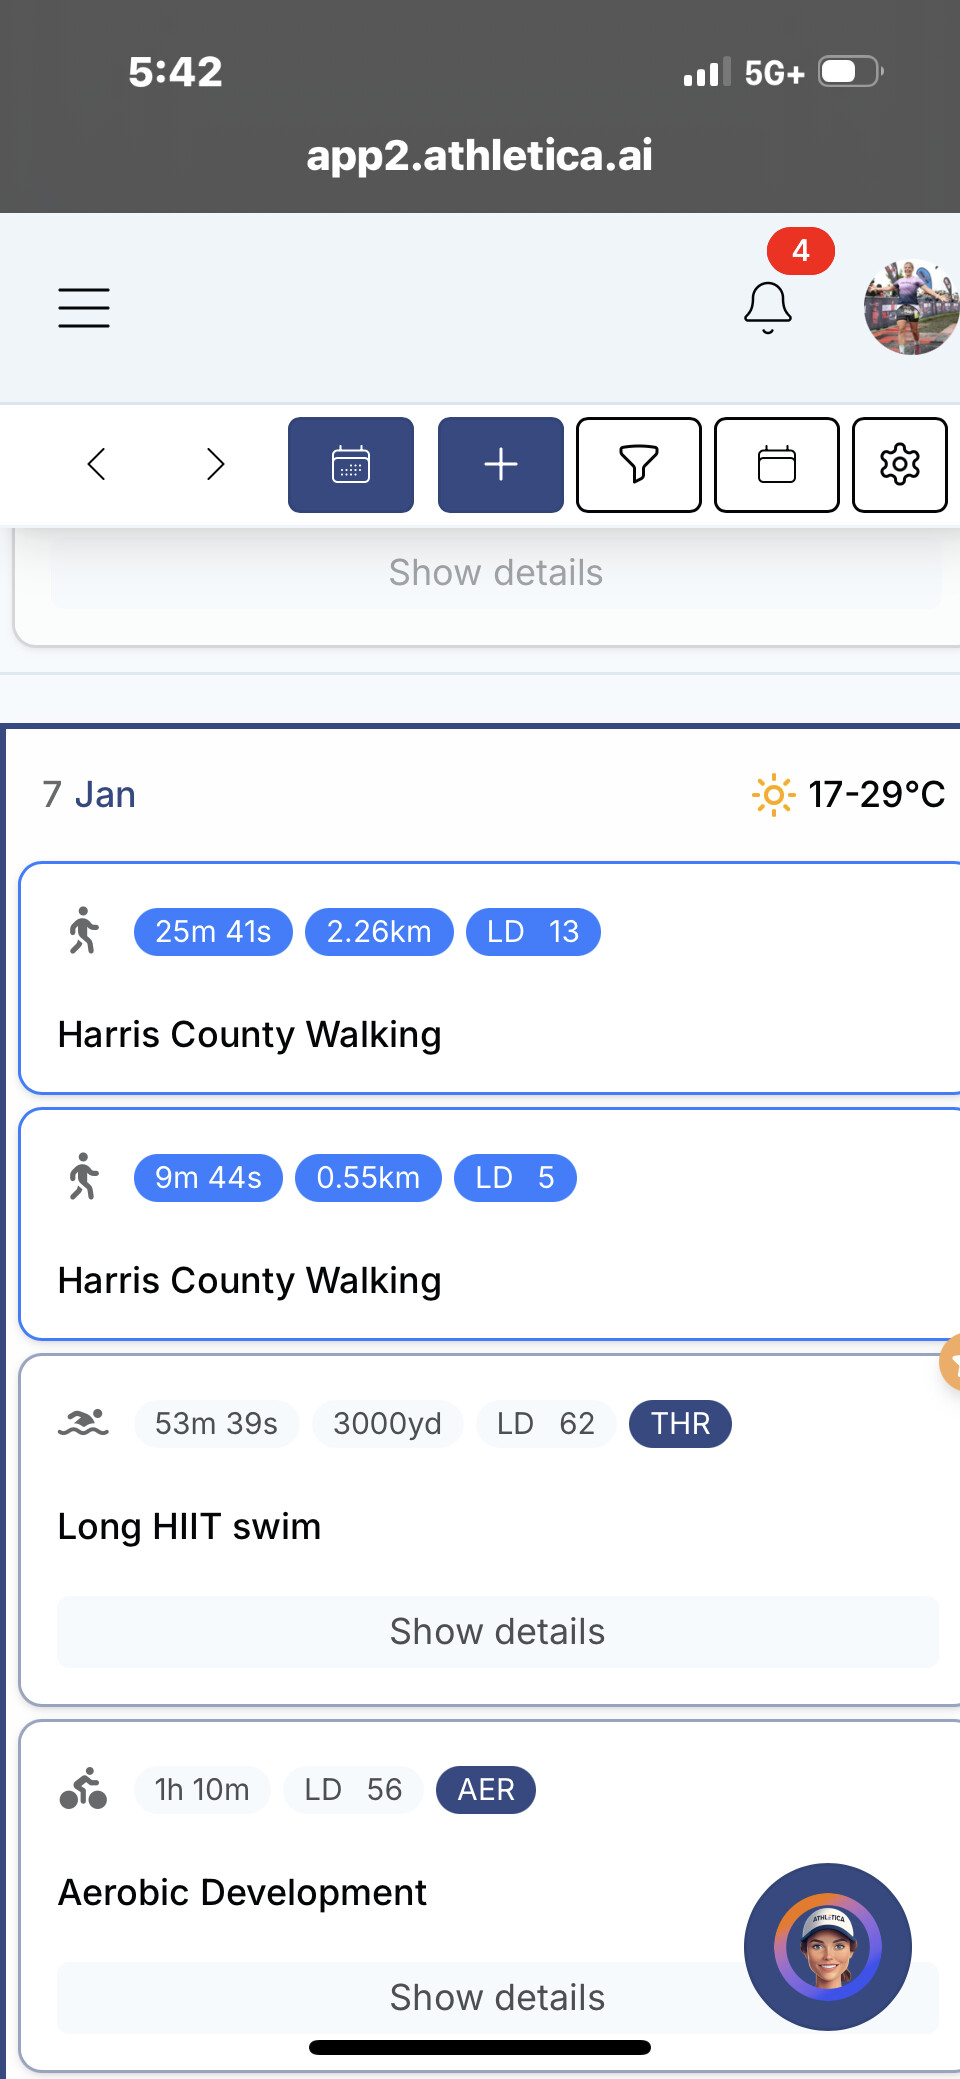Open the hamburger navigation menu

pos(84,307)
